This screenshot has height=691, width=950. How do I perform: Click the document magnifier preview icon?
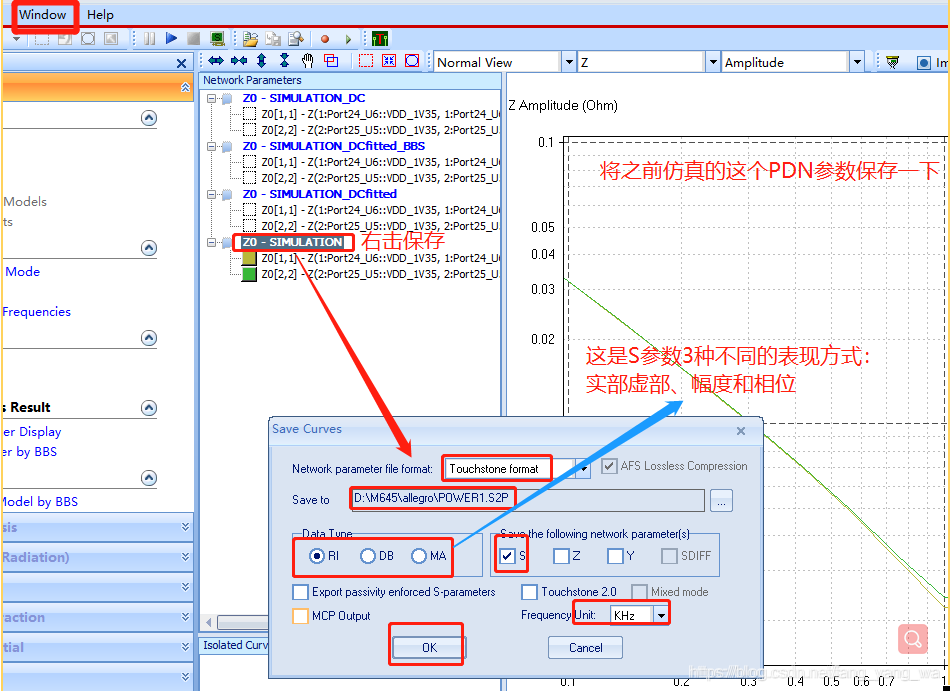pos(296,39)
